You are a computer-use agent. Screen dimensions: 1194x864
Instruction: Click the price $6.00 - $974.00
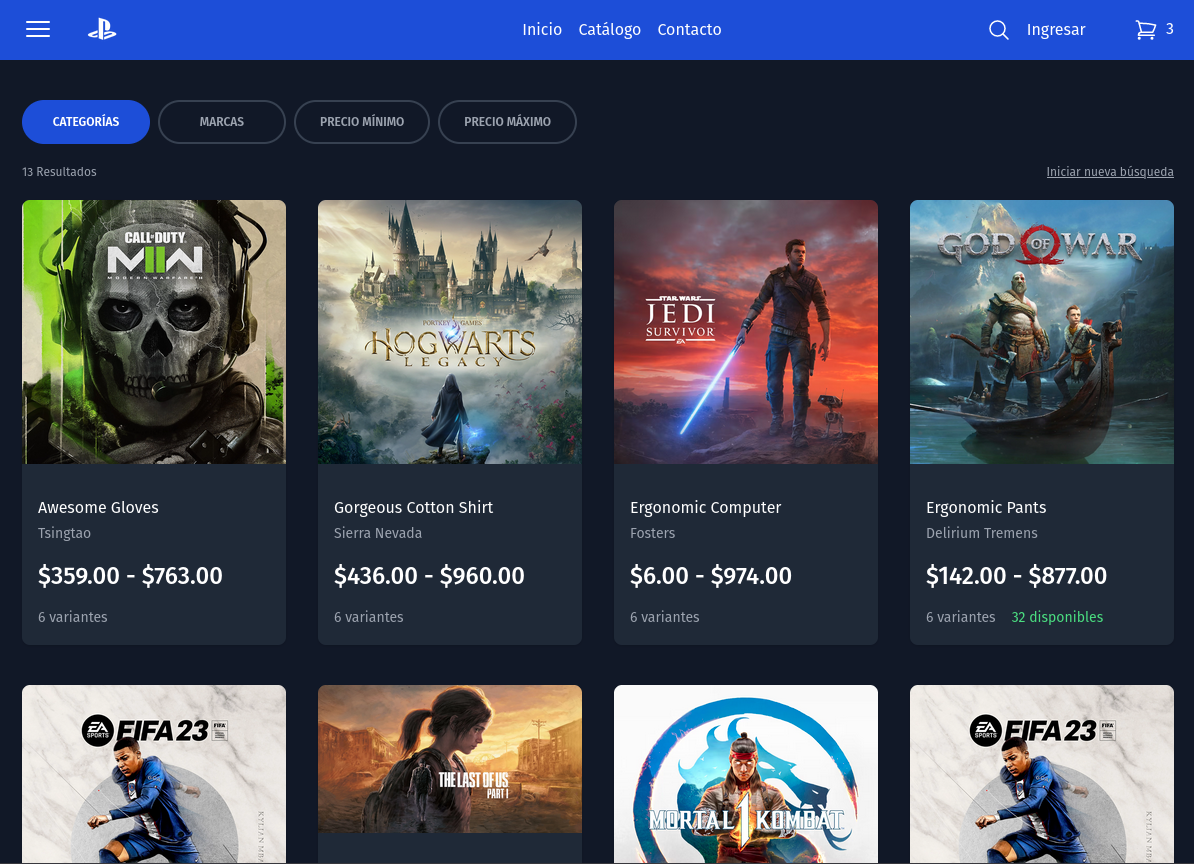[x=710, y=576]
